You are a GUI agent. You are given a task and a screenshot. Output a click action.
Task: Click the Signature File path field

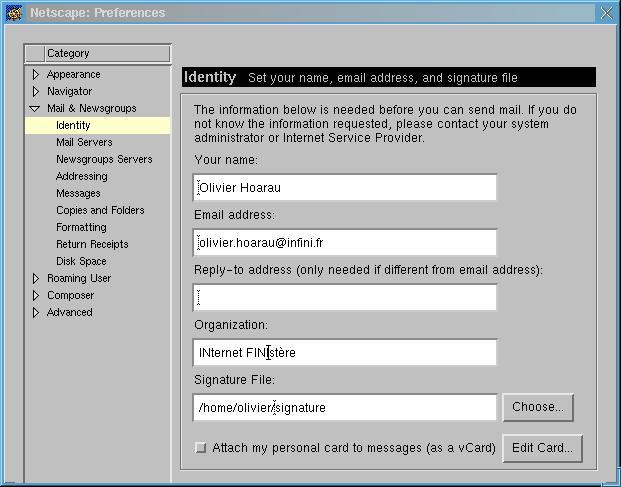pos(345,407)
